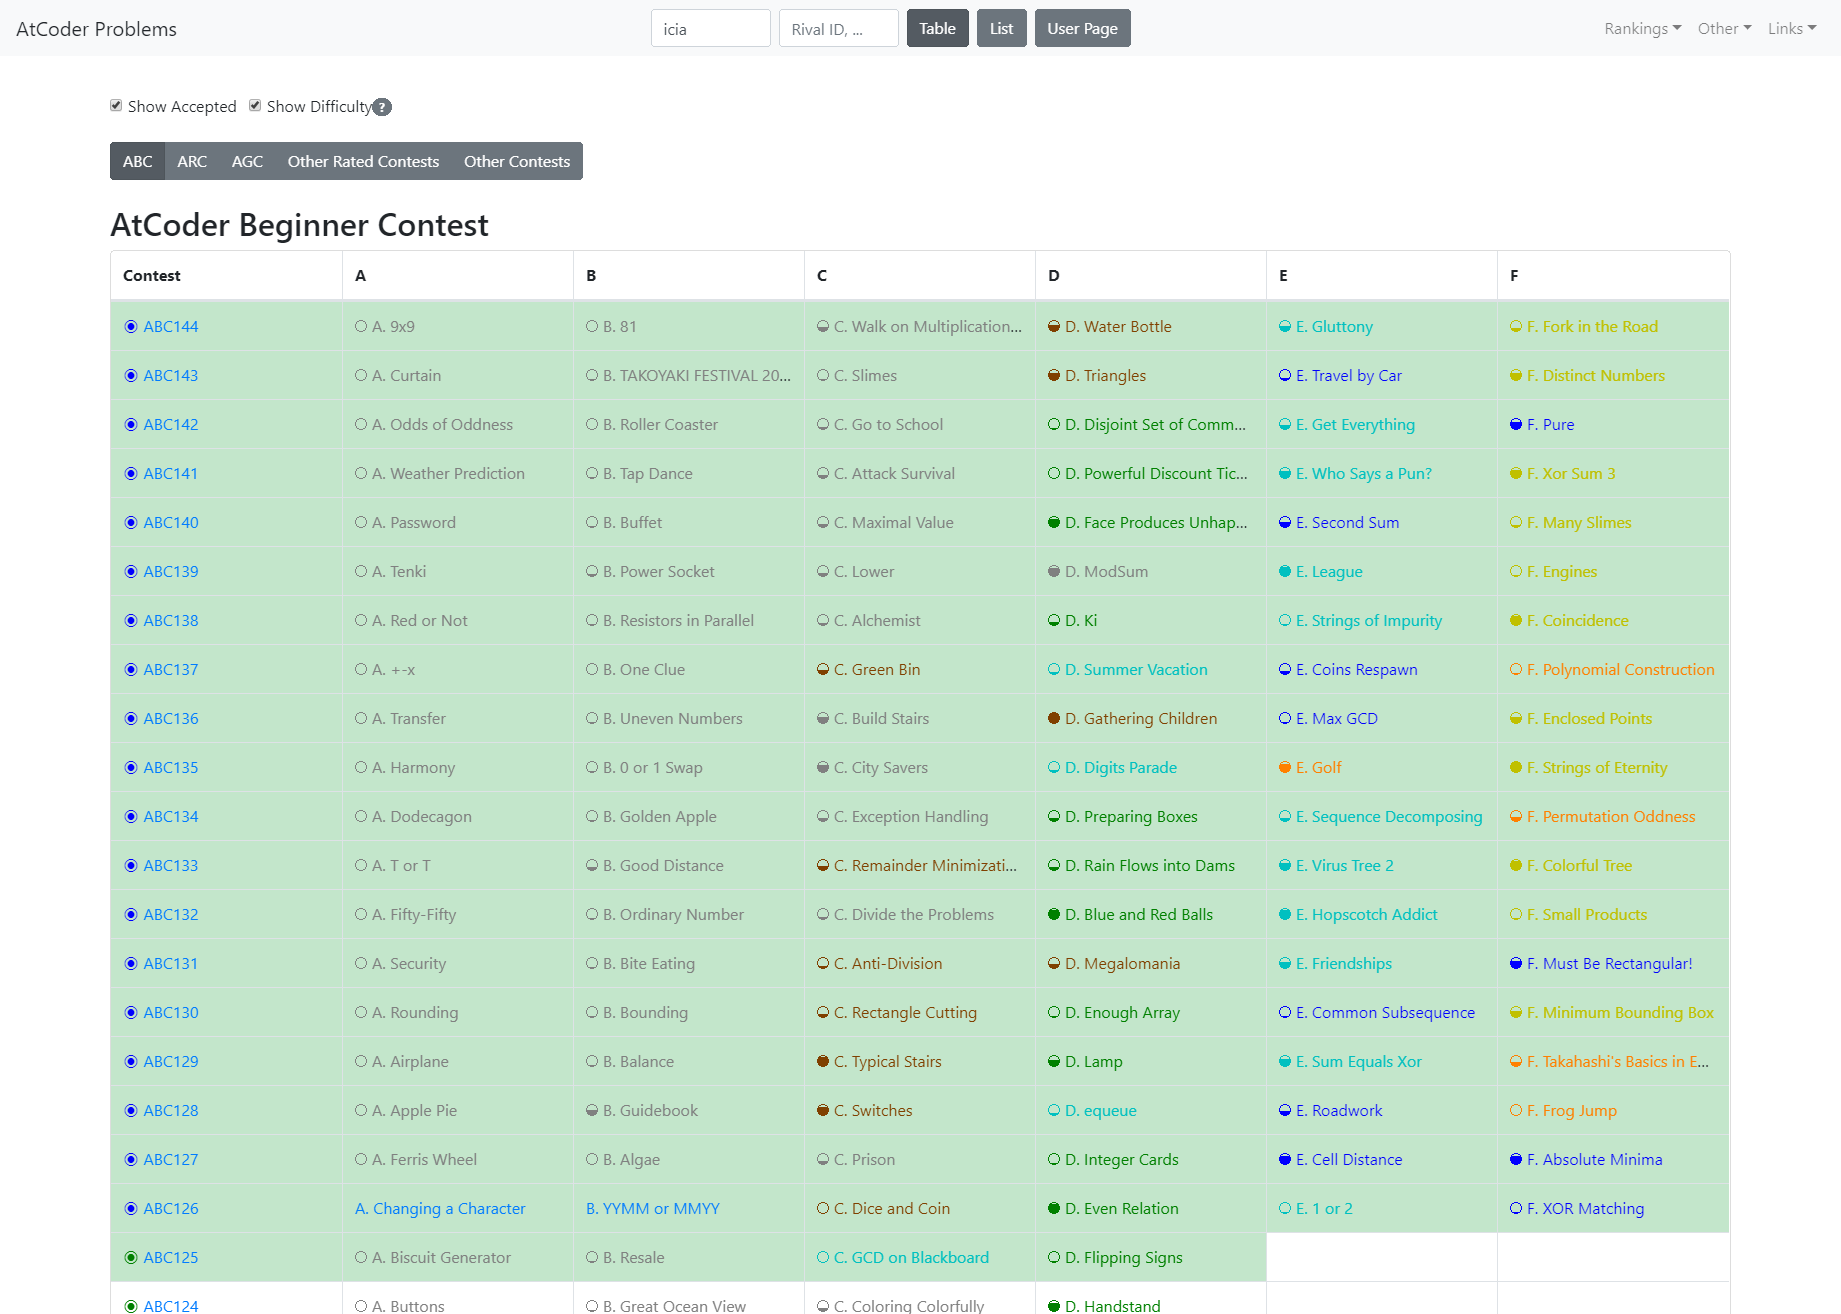
Task: Open the ABC143 contest link
Action: (171, 376)
